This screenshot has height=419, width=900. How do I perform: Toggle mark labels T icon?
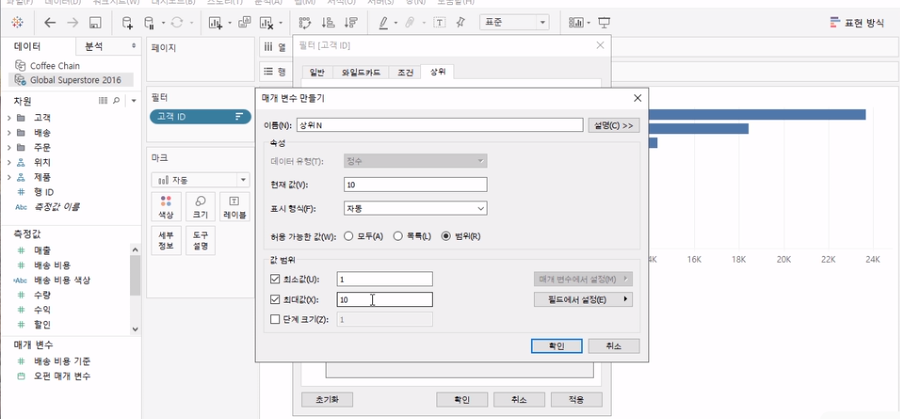[x=440, y=23]
